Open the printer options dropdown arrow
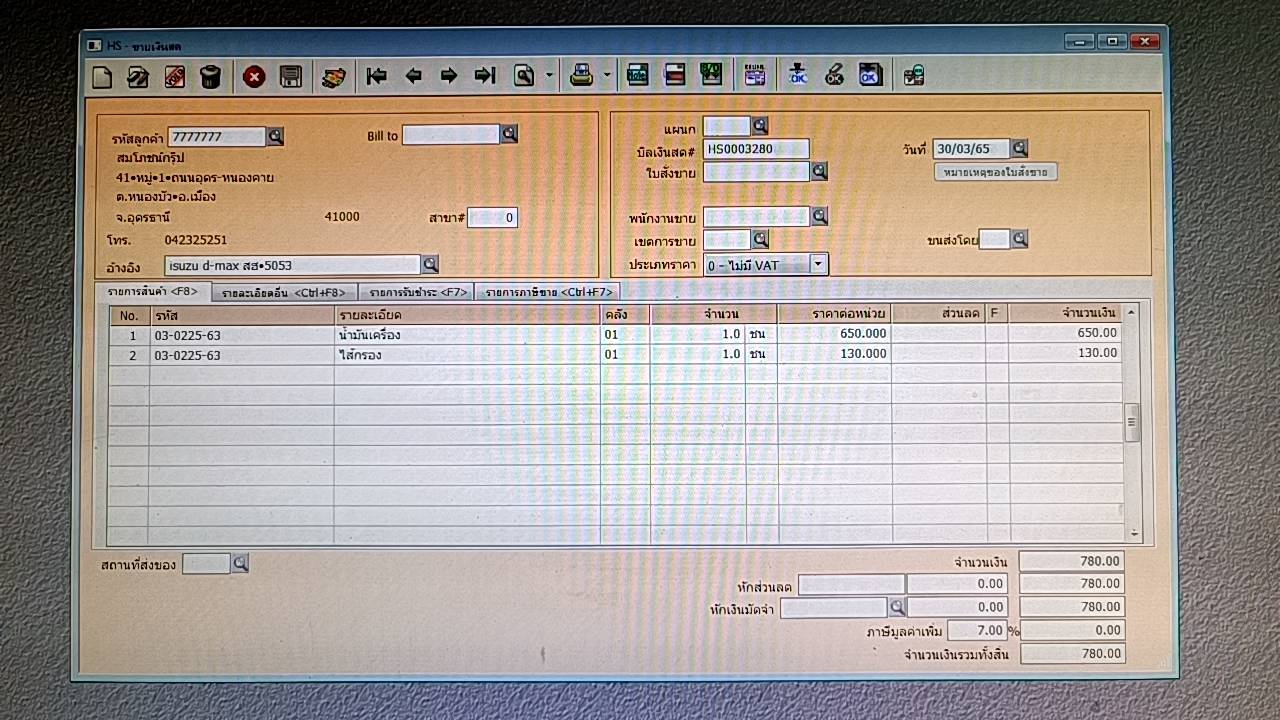This screenshot has width=1280, height=720. pyautogui.click(x=606, y=76)
